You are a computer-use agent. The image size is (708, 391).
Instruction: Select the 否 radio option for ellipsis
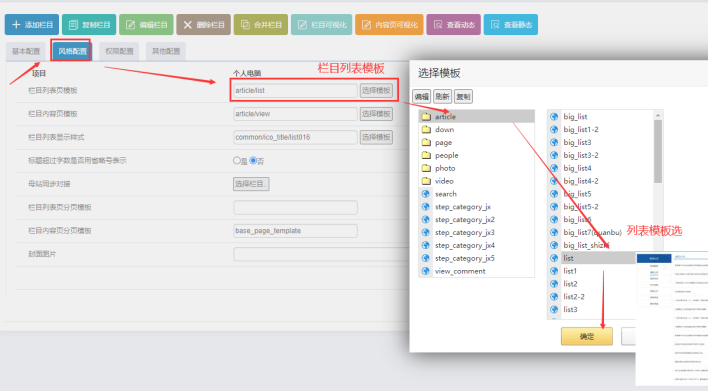coord(253,160)
